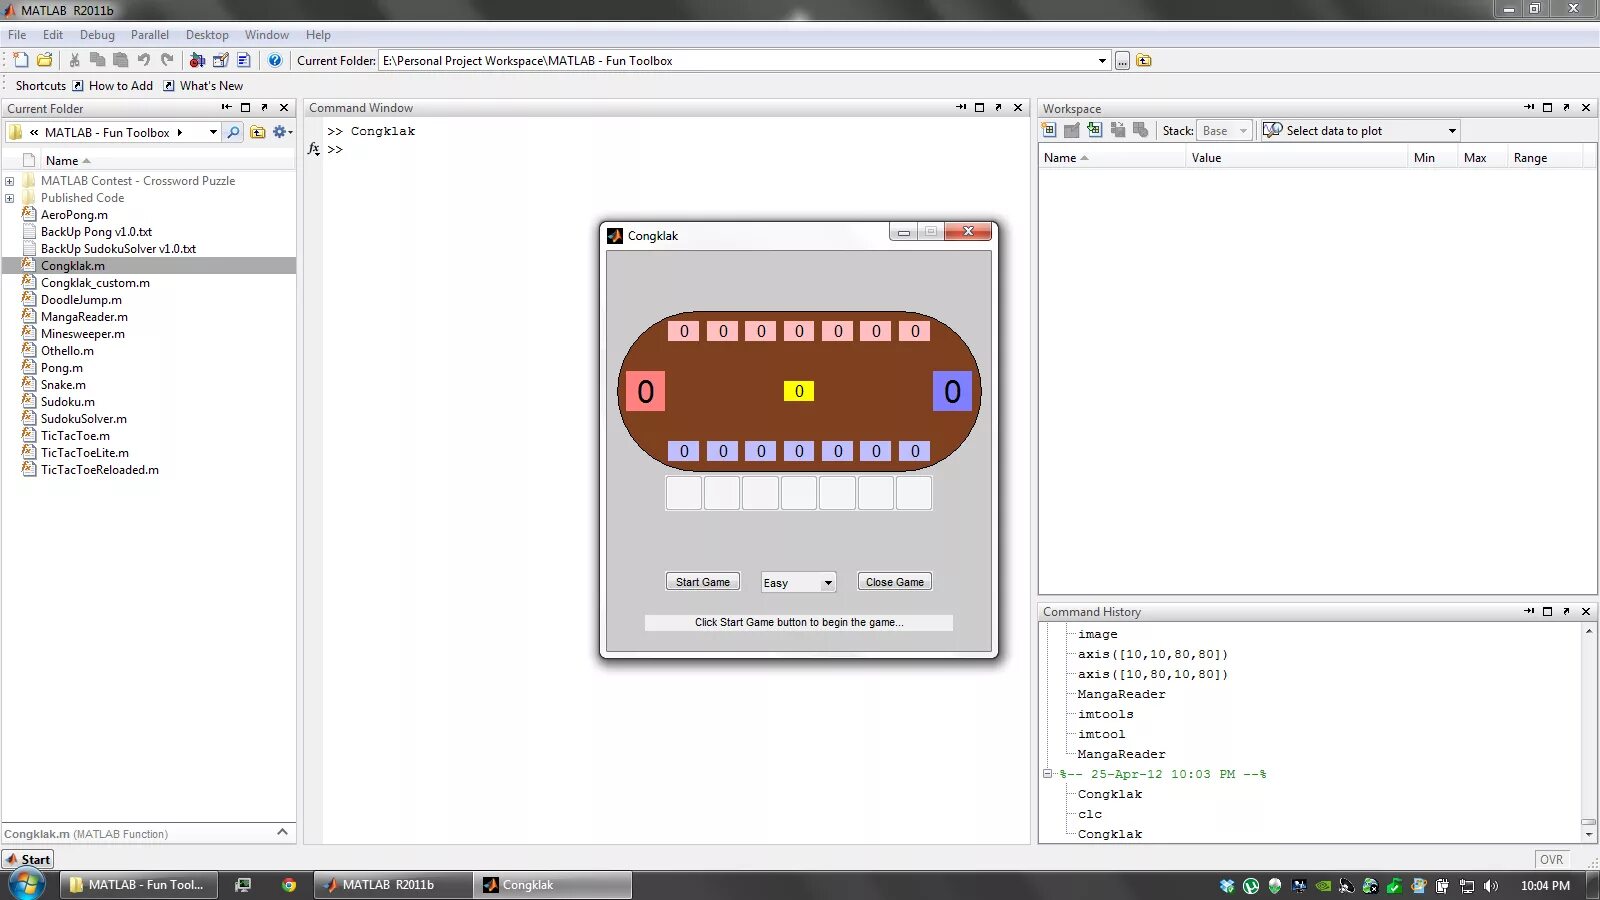Select Minesweeper.m in file list
Viewport: 1600px width, 900px height.
[x=83, y=334]
